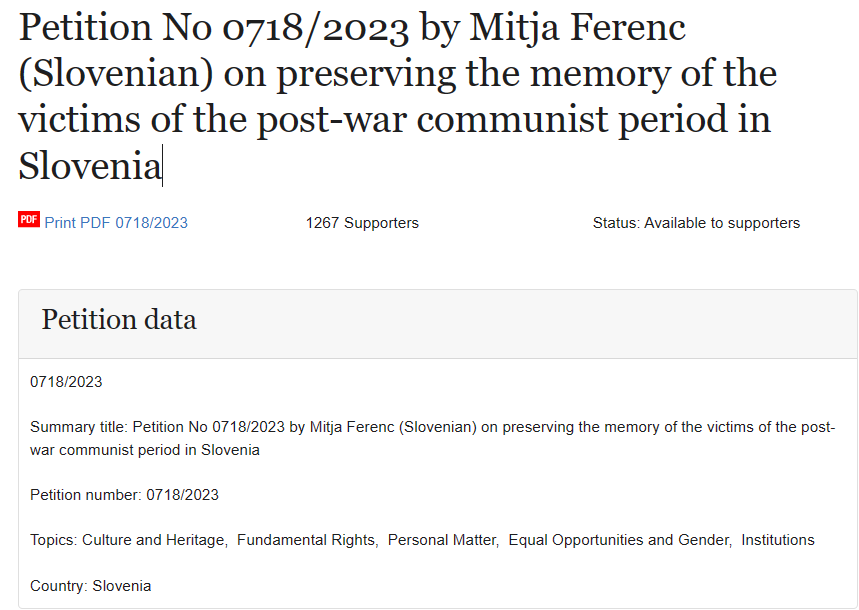Click the word Slovenia ending the heading
The width and height of the screenshot is (859, 610).
[90, 166]
